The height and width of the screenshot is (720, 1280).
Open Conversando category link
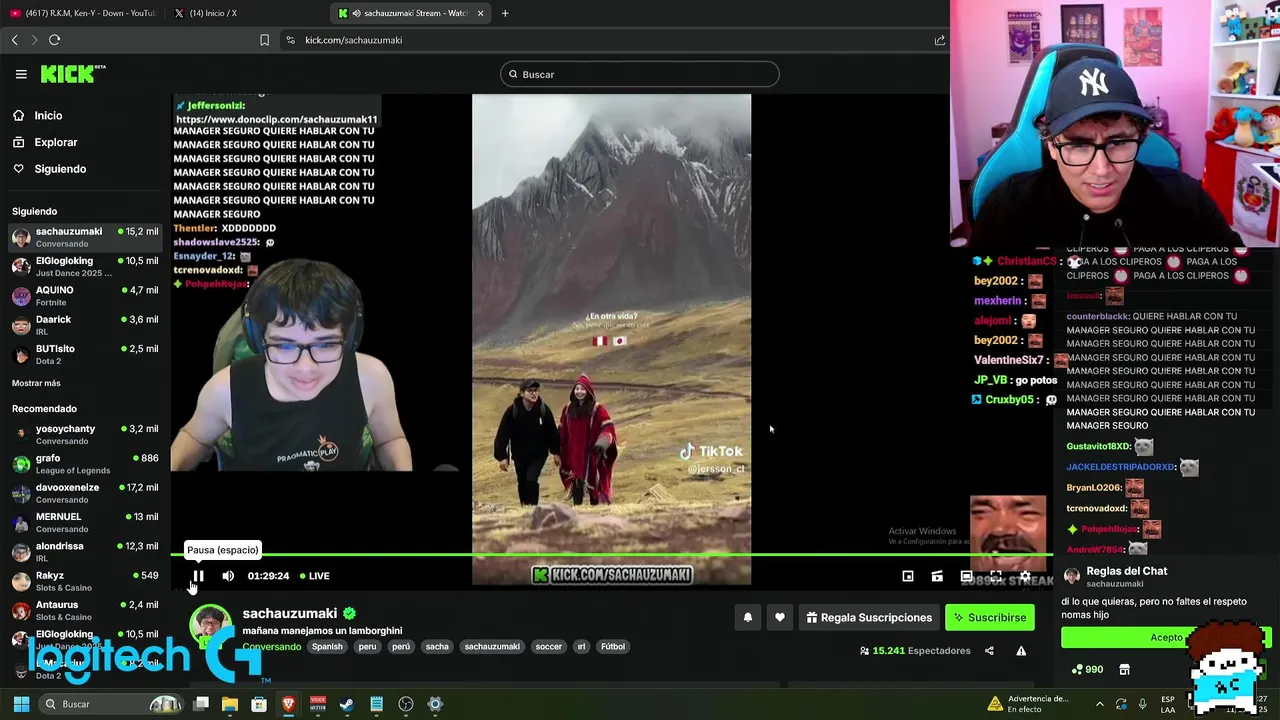[x=272, y=647]
